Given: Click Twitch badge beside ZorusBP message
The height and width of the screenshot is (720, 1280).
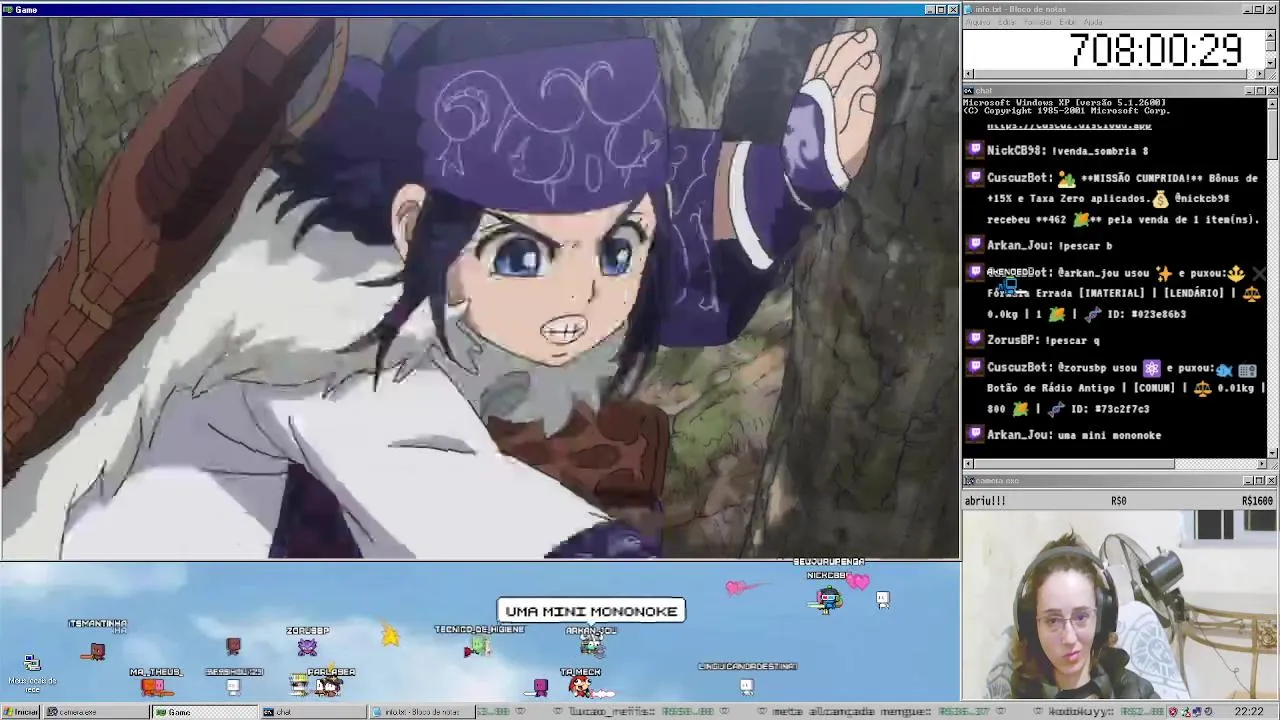Looking at the screenshot, I should click(975, 339).
